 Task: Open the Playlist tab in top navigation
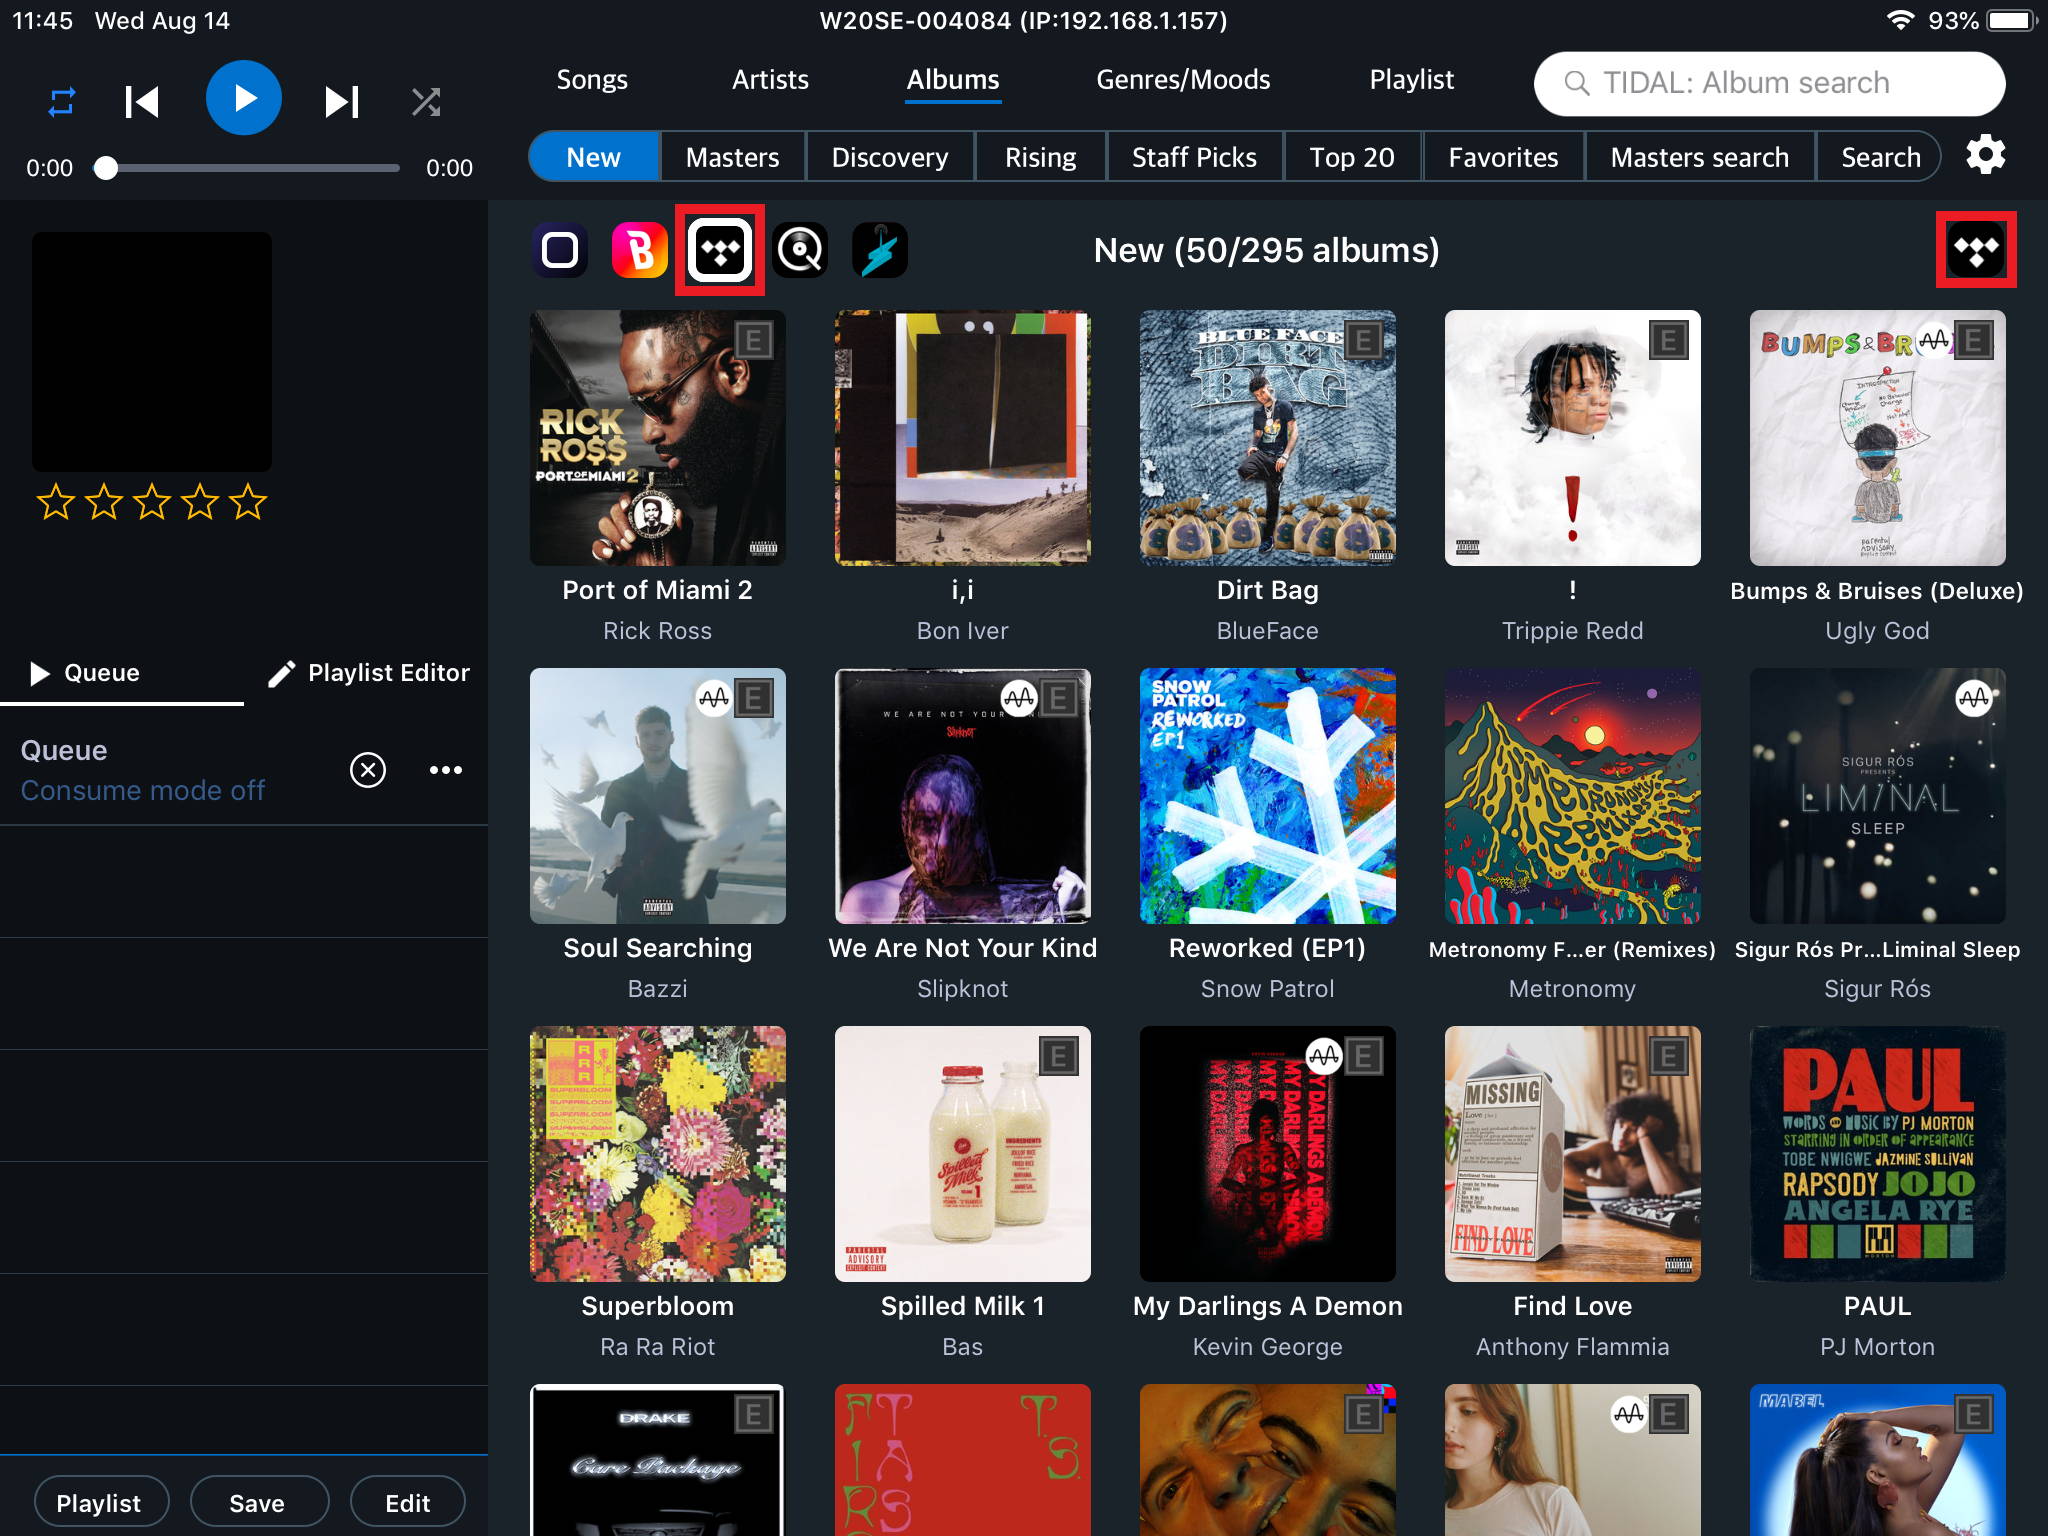1411,80
